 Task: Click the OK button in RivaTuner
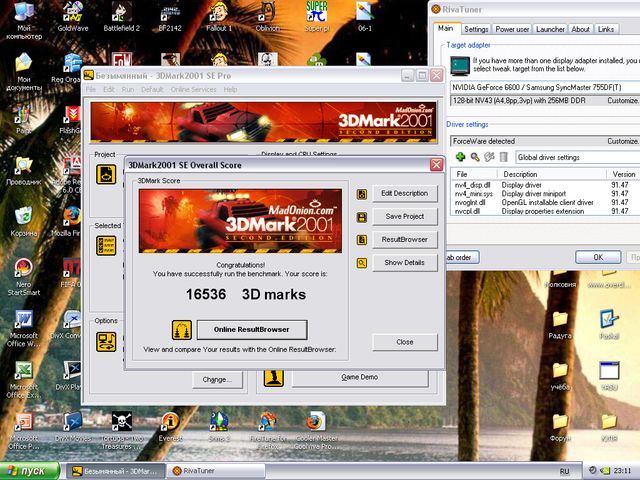[598, 257]
